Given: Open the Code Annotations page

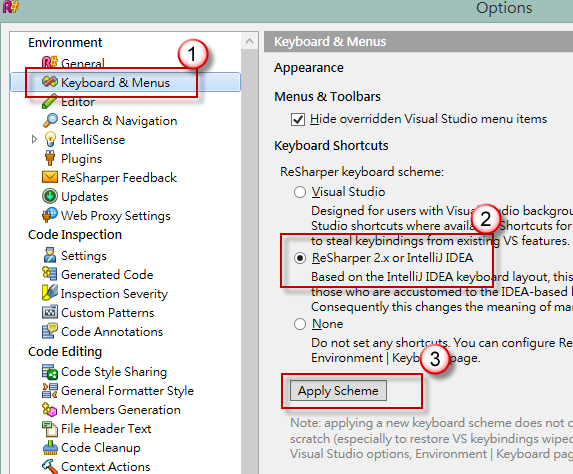Looking at the screenshot, I should click(x=112, y=331).
